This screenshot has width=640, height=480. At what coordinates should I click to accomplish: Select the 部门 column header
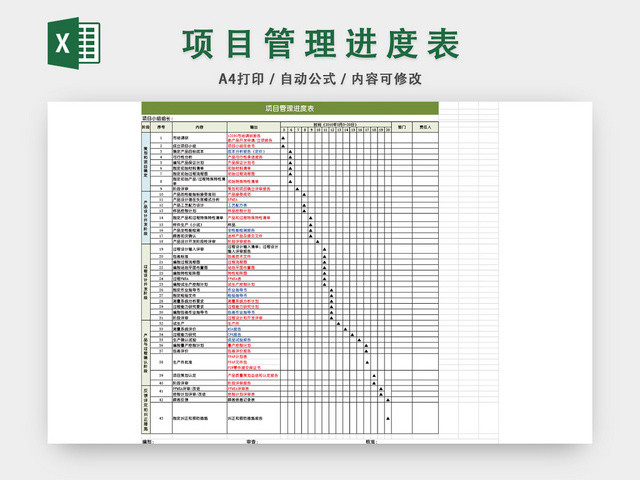[402, 127]
